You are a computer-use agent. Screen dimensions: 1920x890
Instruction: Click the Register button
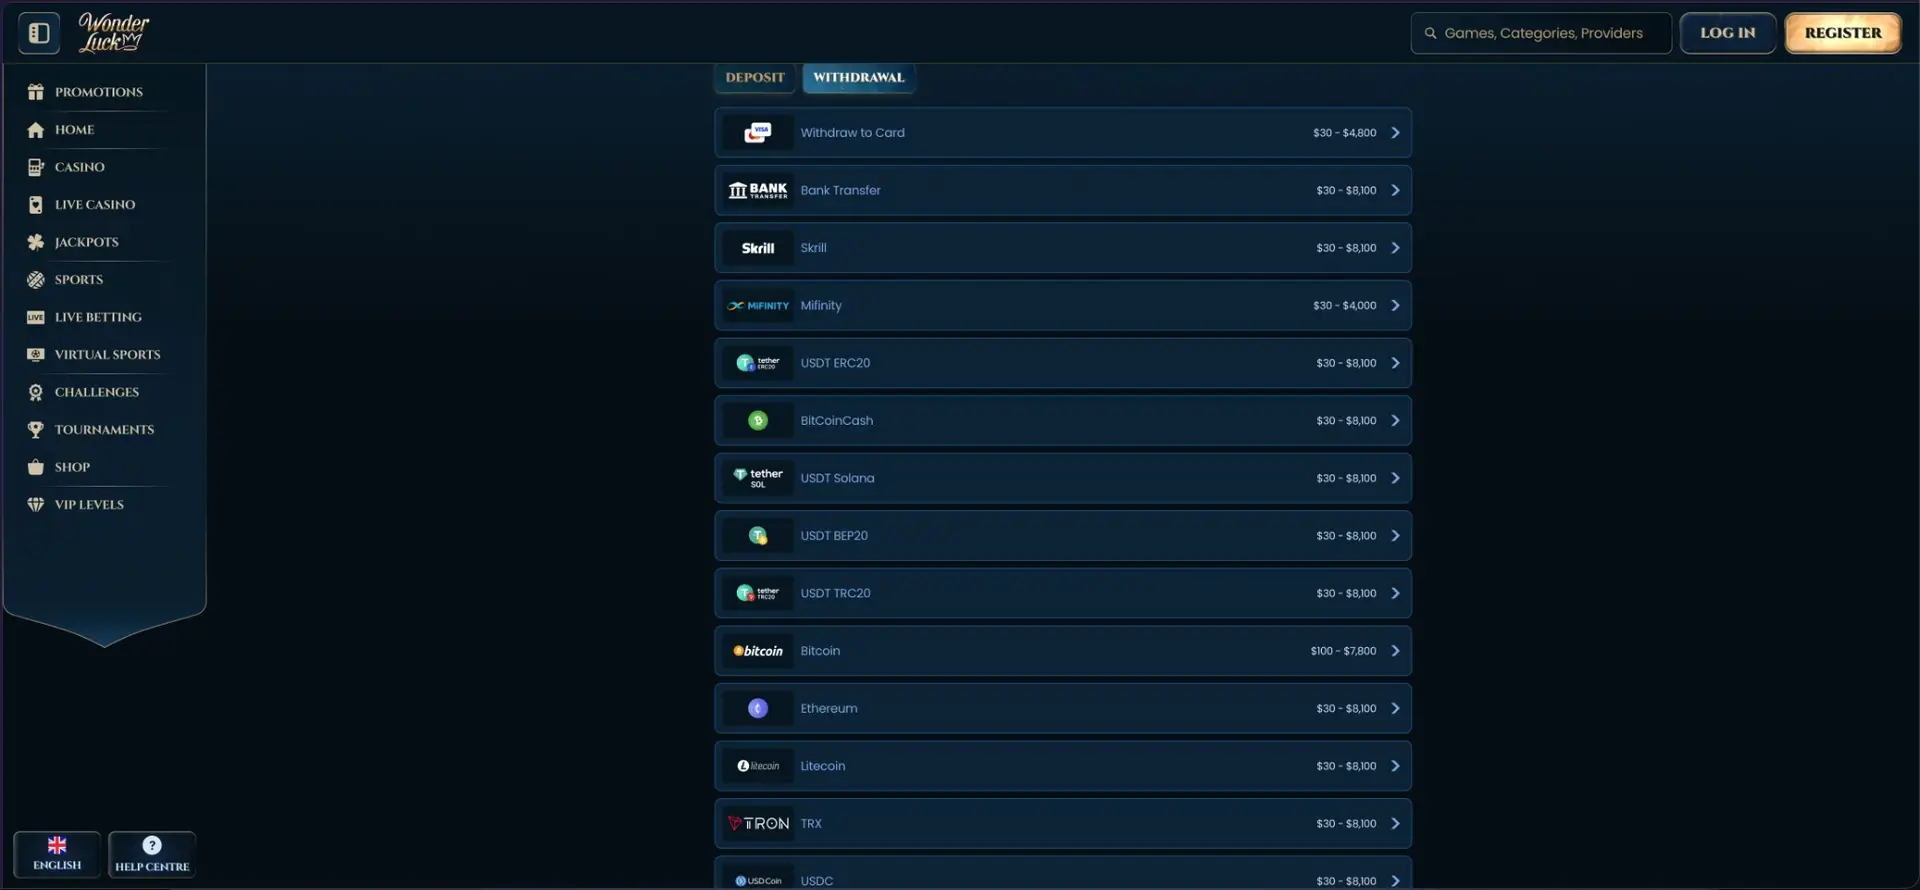tap(1843, 33)
